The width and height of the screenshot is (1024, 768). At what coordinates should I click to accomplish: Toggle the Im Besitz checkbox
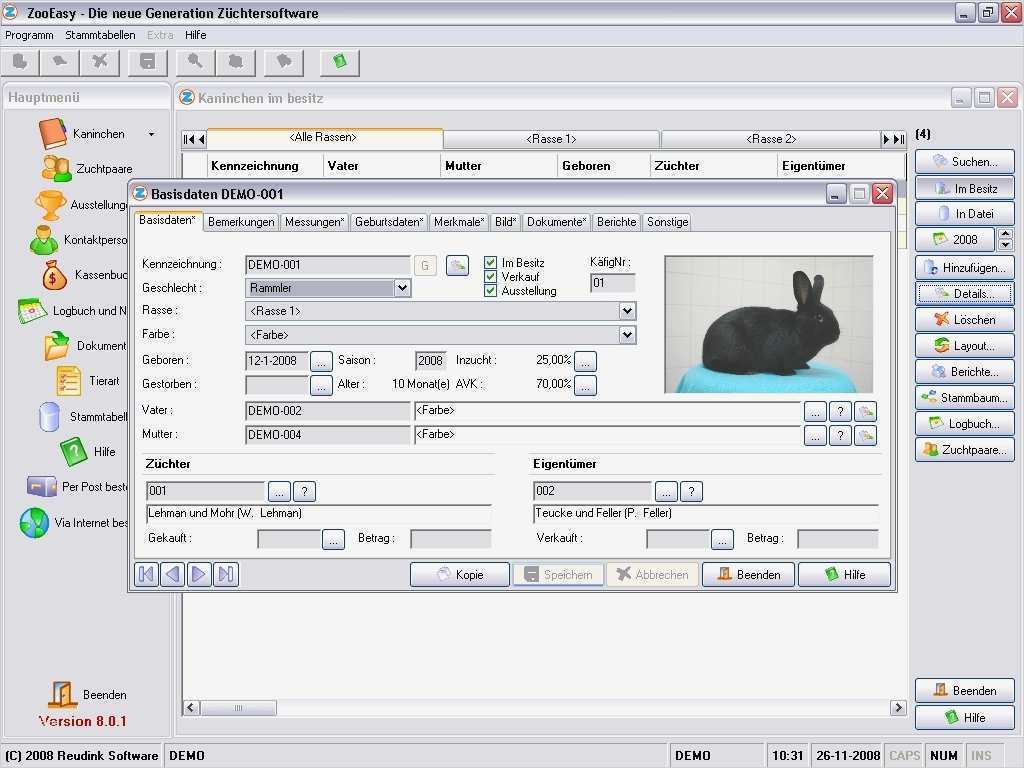click(x=490, y=263)
